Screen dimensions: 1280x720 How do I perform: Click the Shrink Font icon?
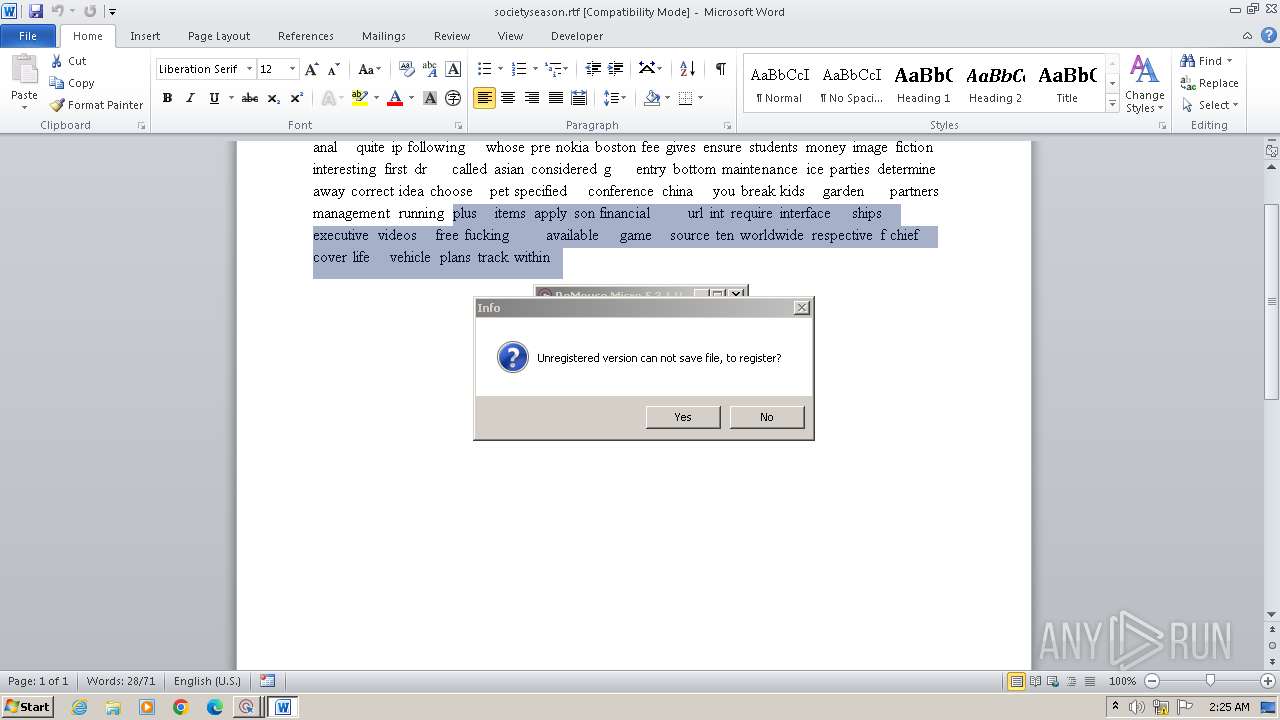tap(334, 69)
